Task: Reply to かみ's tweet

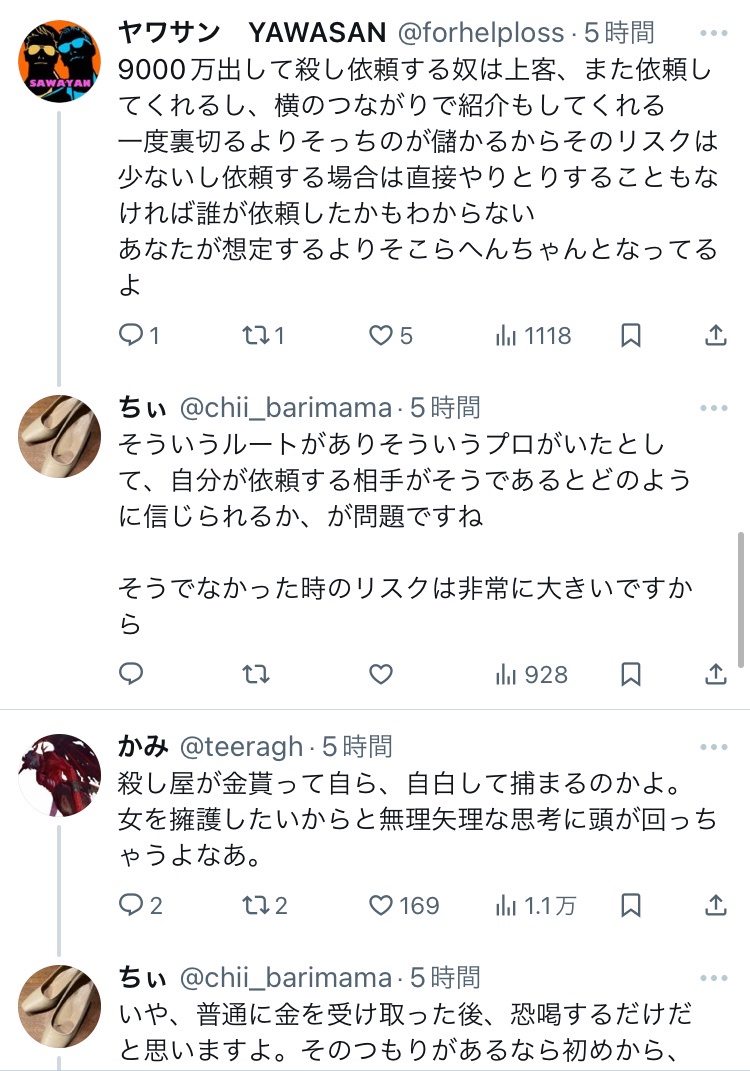Action: (x=132, y=906)
